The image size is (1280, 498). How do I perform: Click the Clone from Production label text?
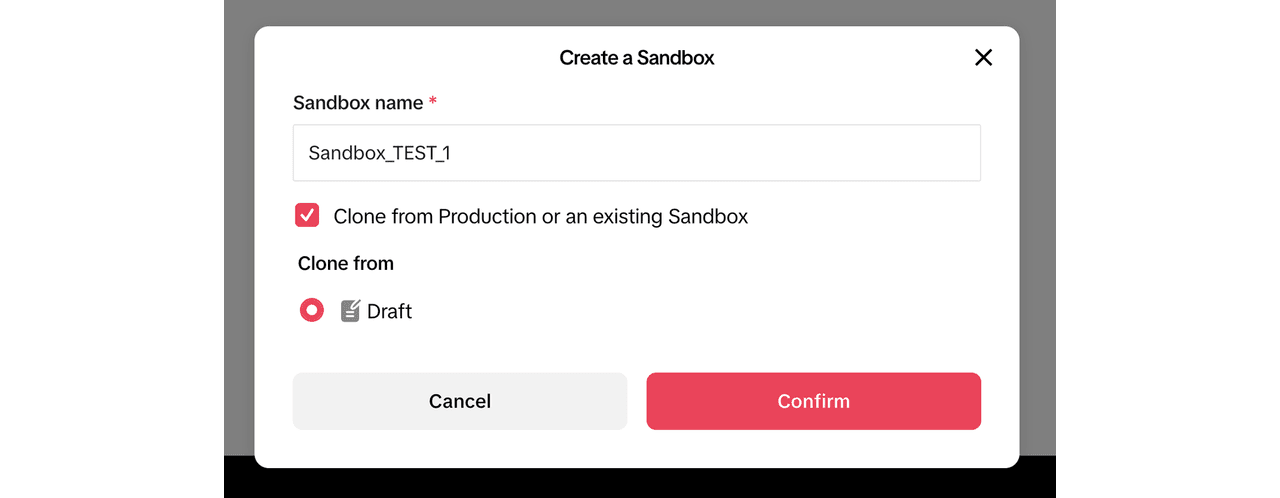point(541,216)
